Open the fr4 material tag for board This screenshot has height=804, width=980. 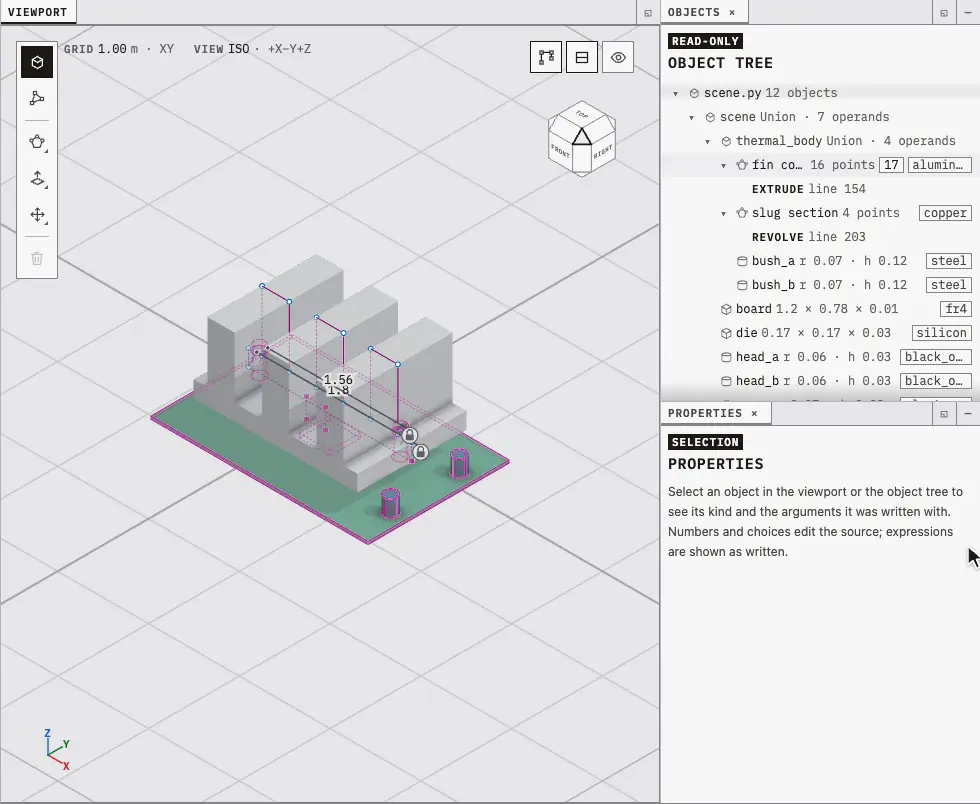956,309
